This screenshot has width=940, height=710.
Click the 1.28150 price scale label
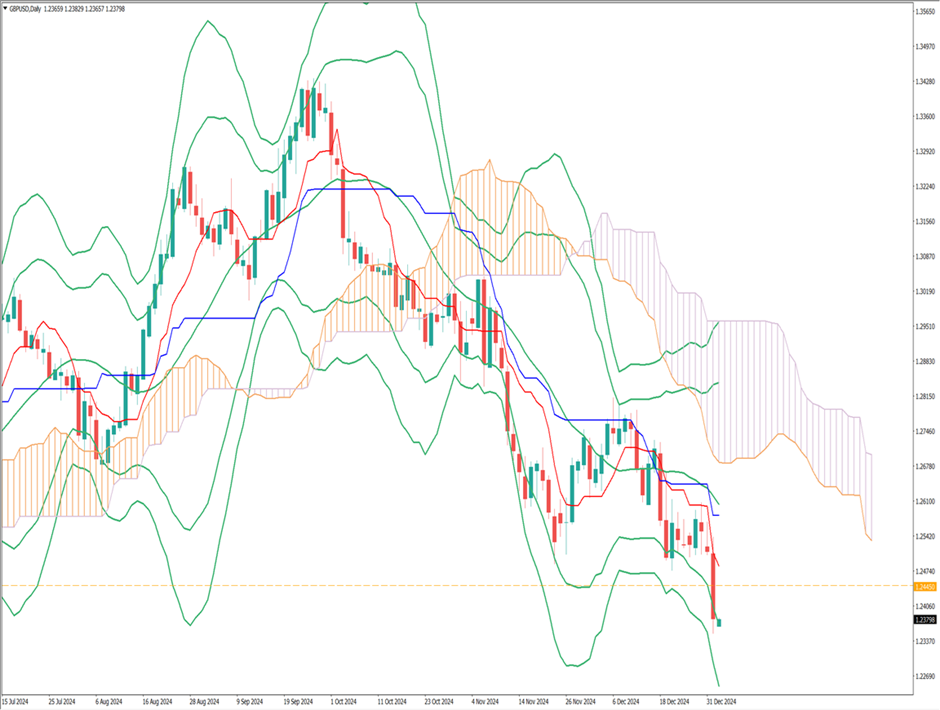pos(925,396)
